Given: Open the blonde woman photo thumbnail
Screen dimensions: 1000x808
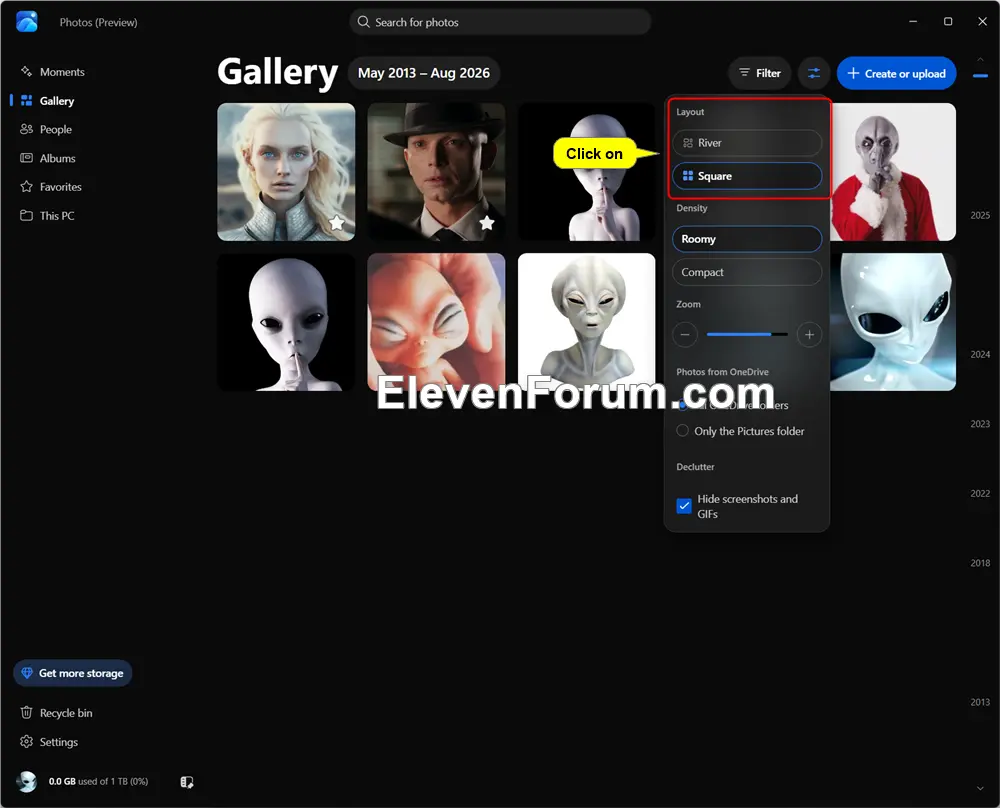Looking at the screenshot, I should (286, 172).
